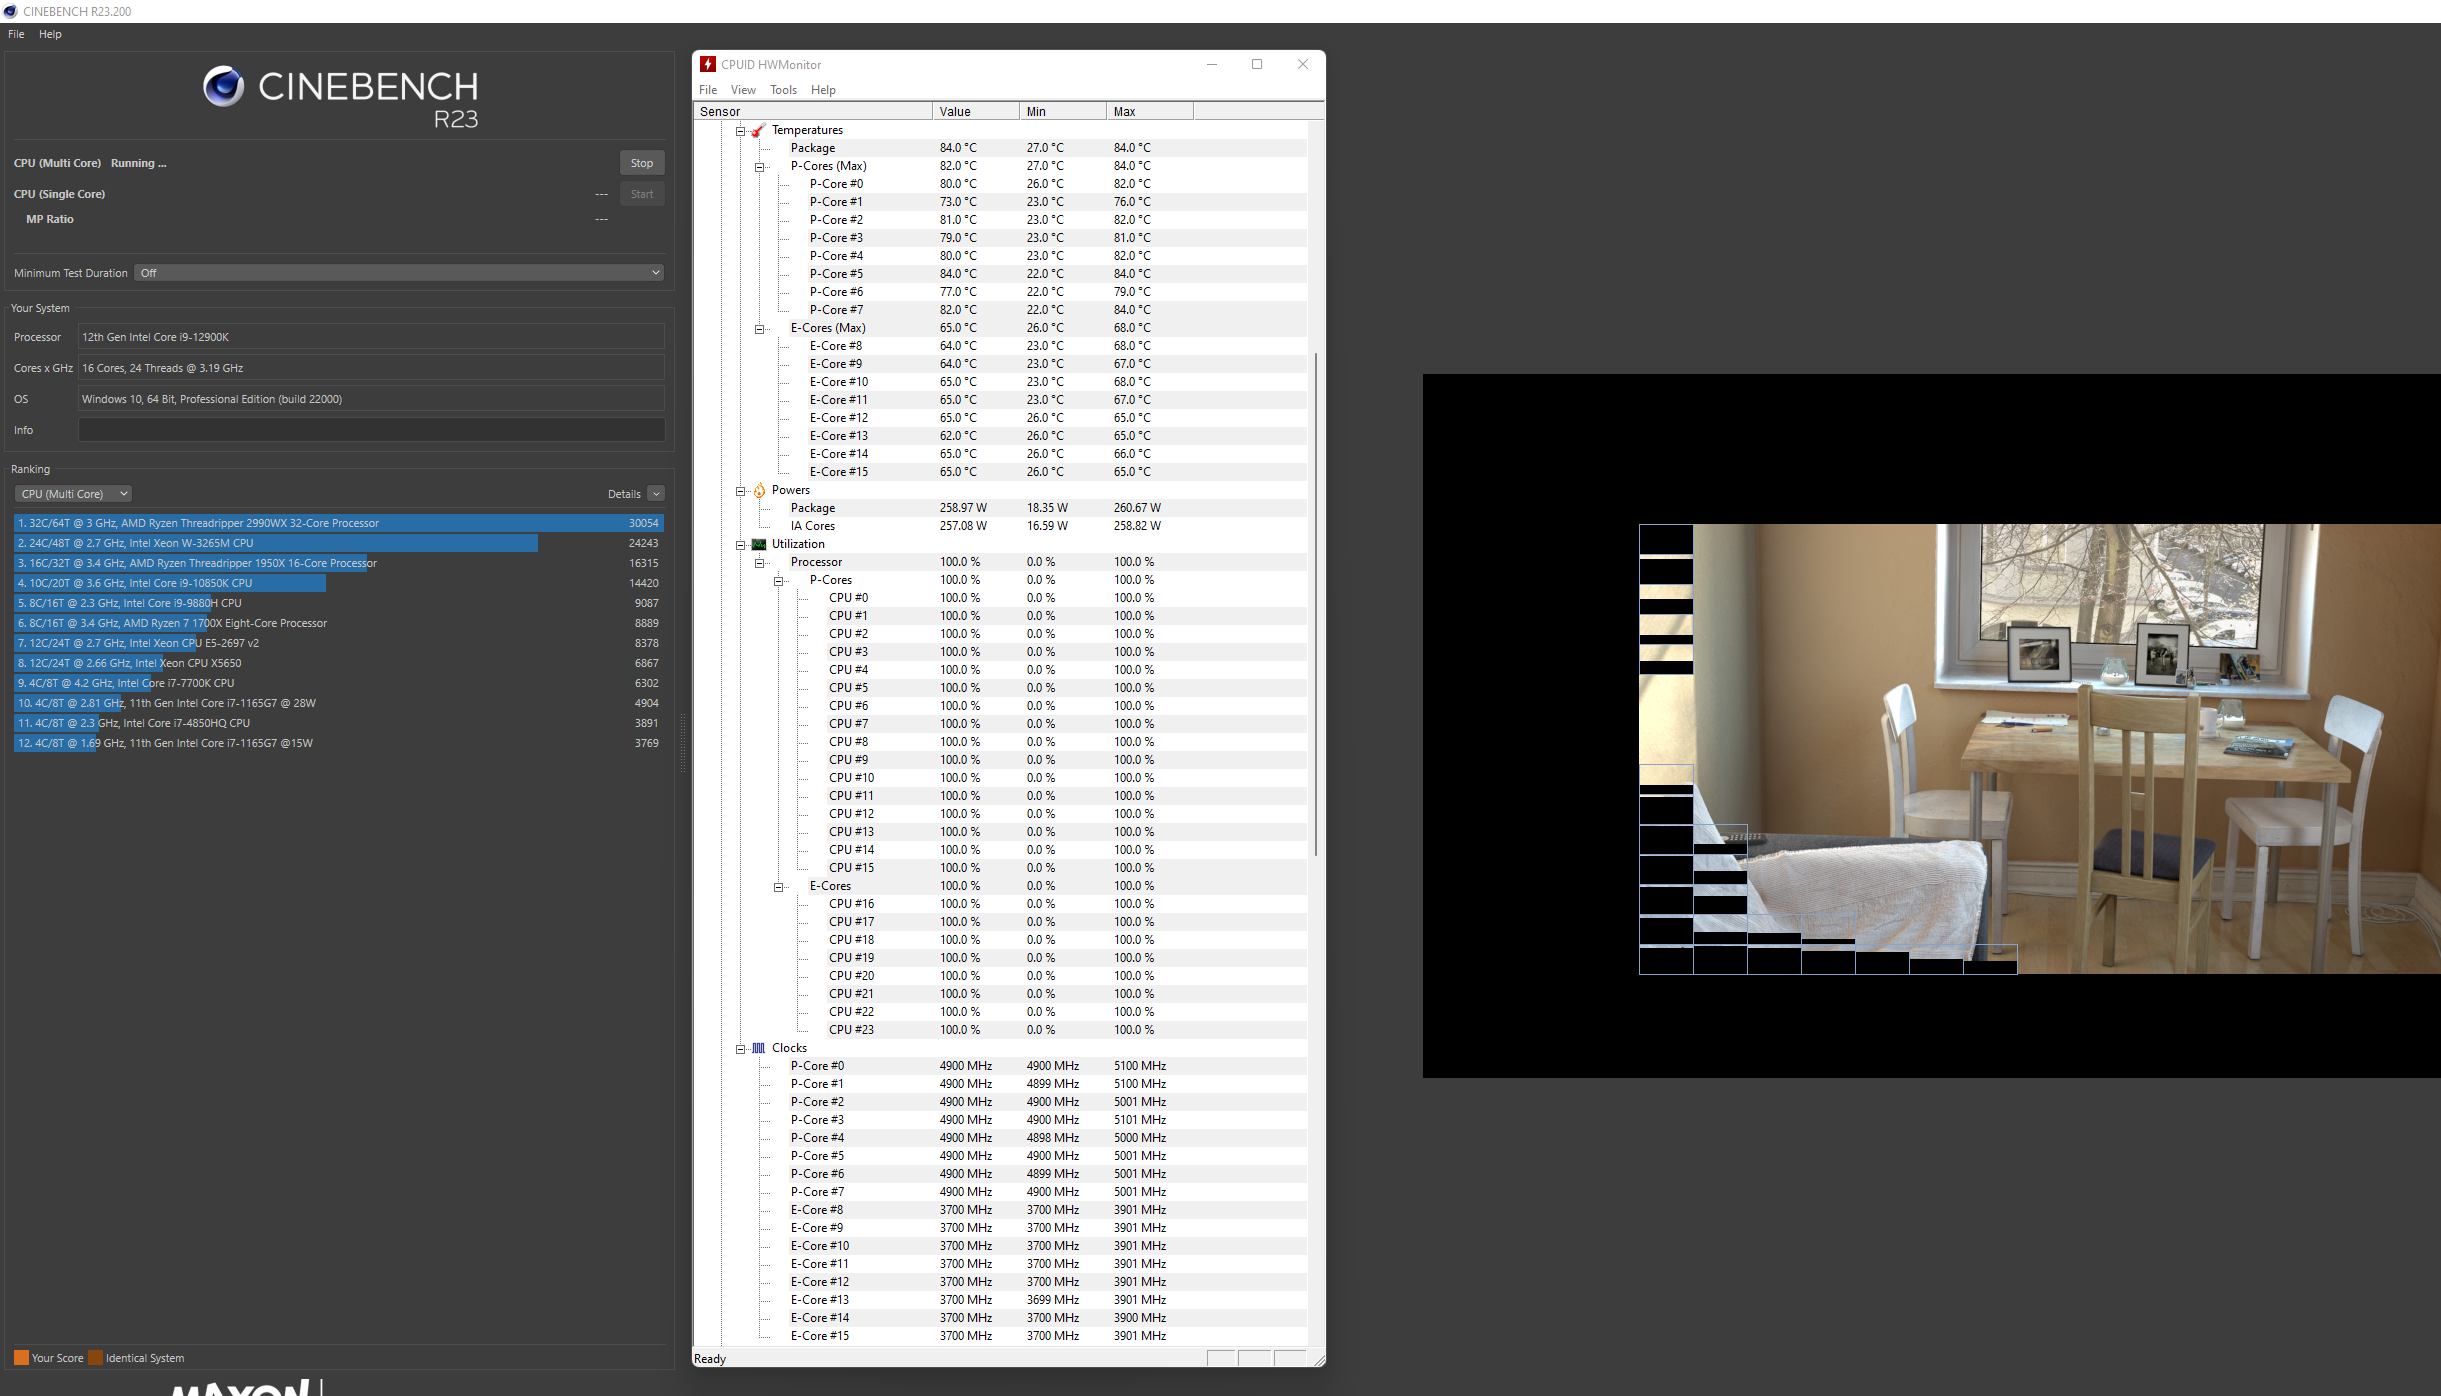
Task: Click the Clocks section icon
Action: tap(758, 1048)
